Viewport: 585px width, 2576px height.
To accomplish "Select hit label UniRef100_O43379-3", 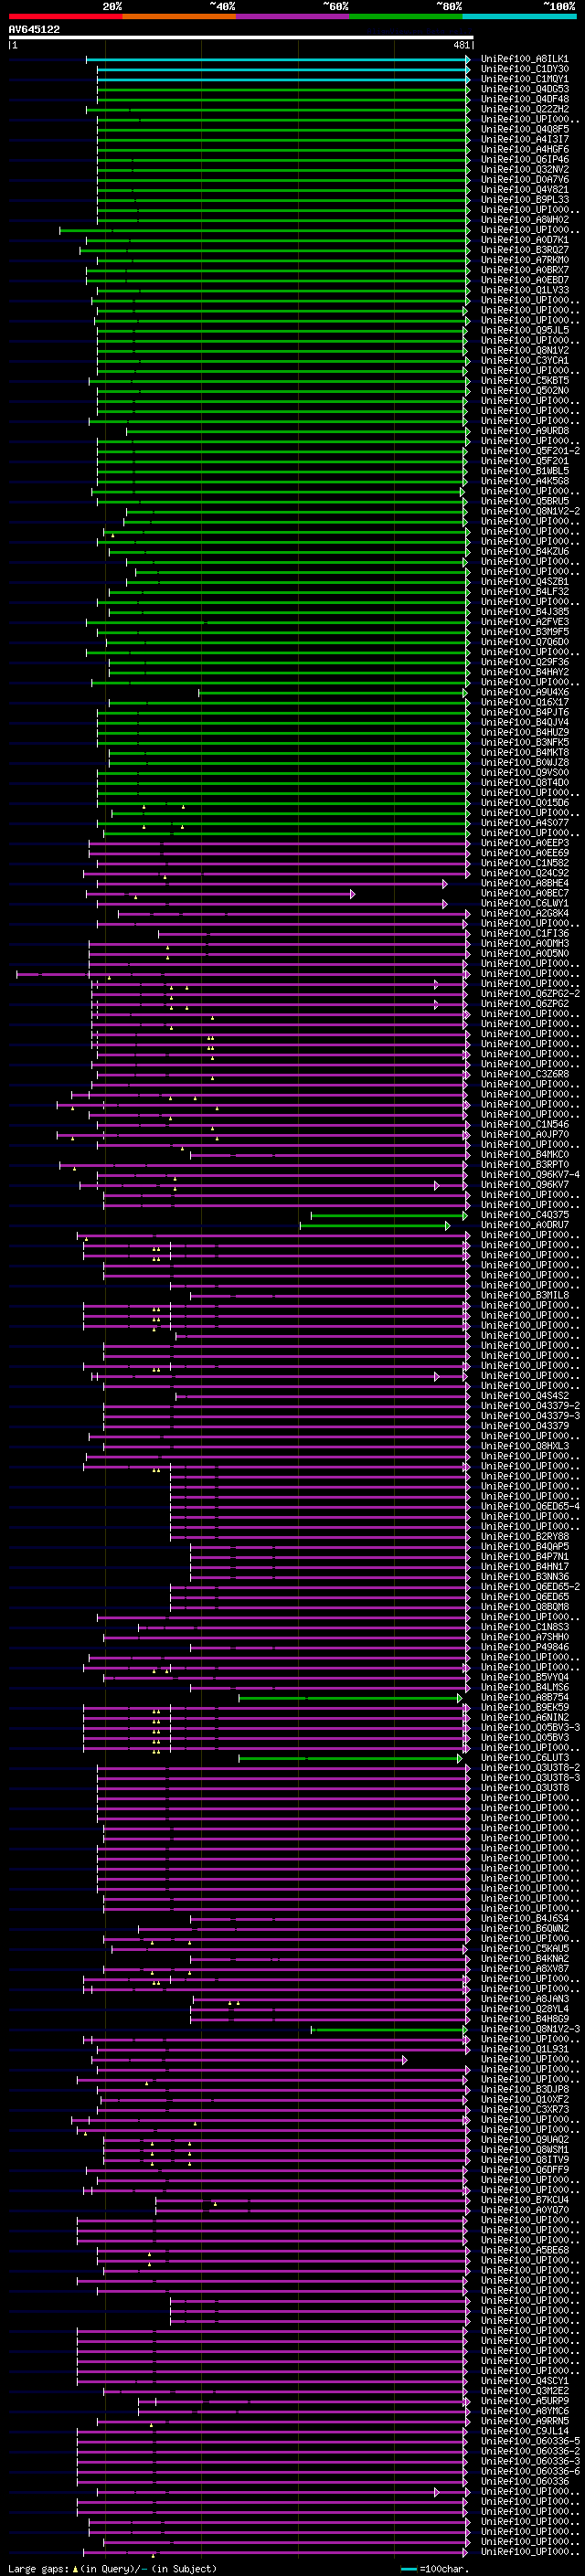I will (530, 1416).
